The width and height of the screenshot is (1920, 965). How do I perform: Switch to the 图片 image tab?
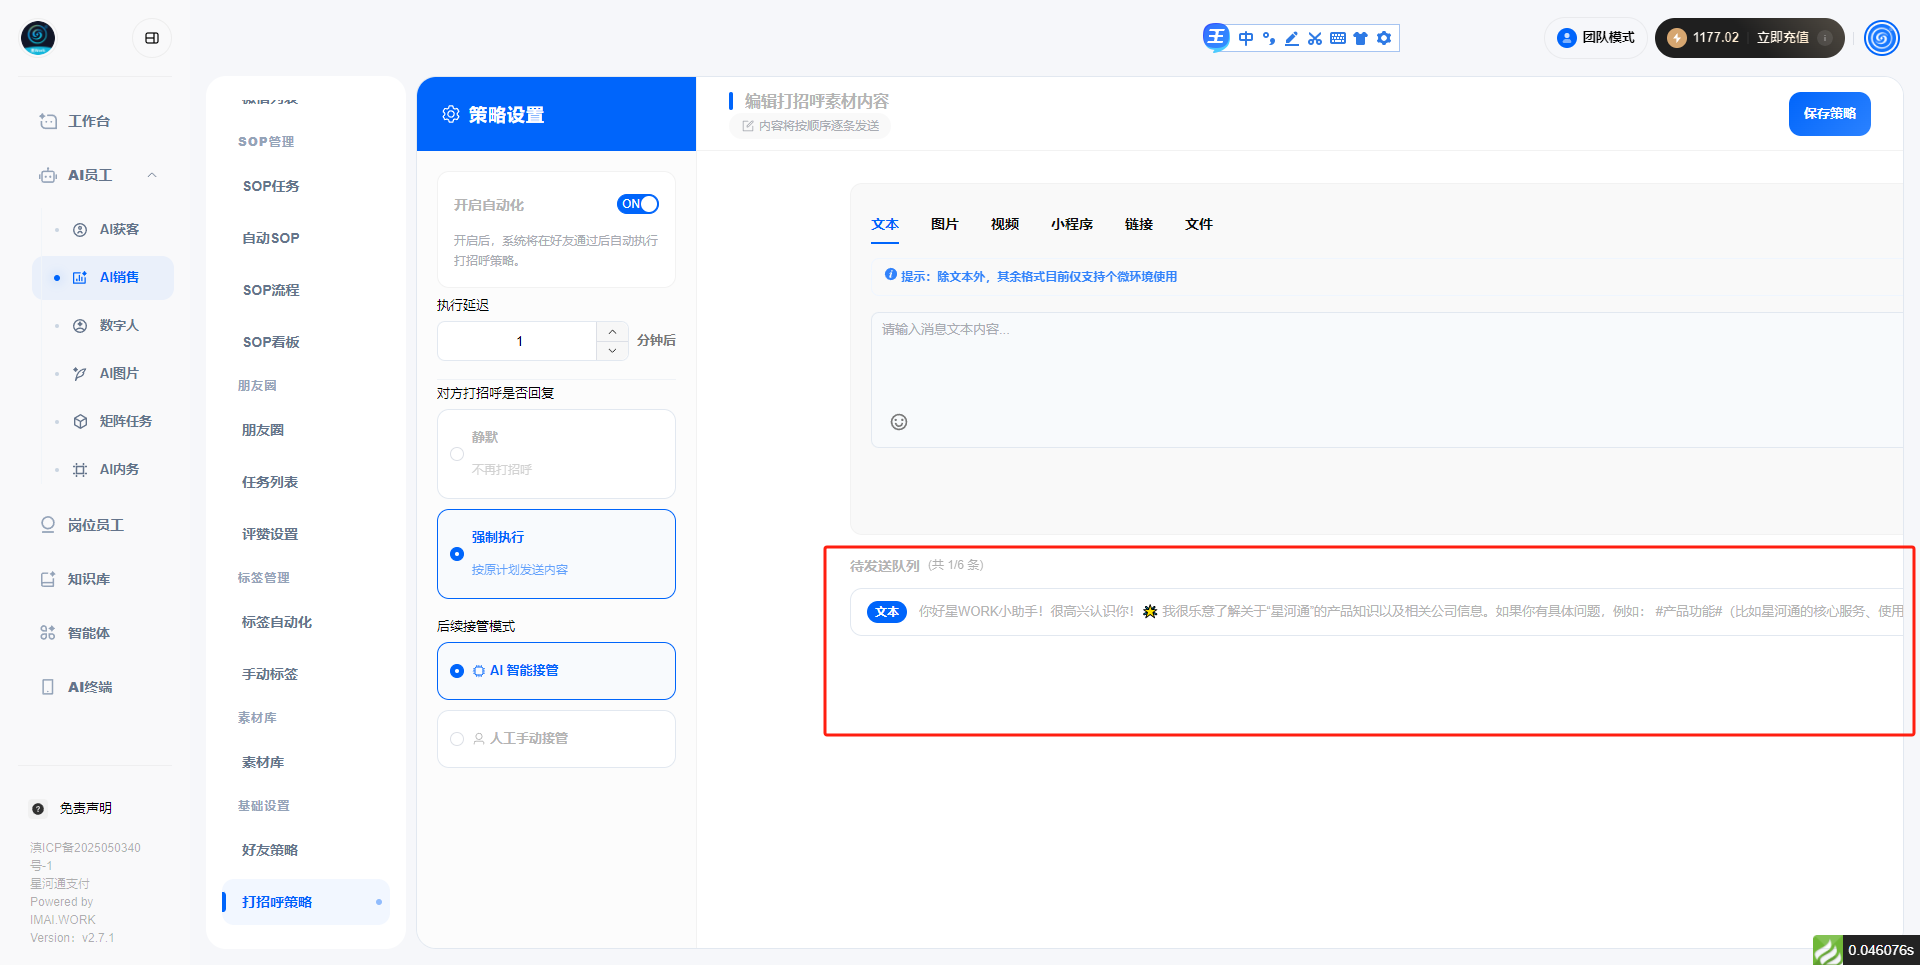point(944,224)
